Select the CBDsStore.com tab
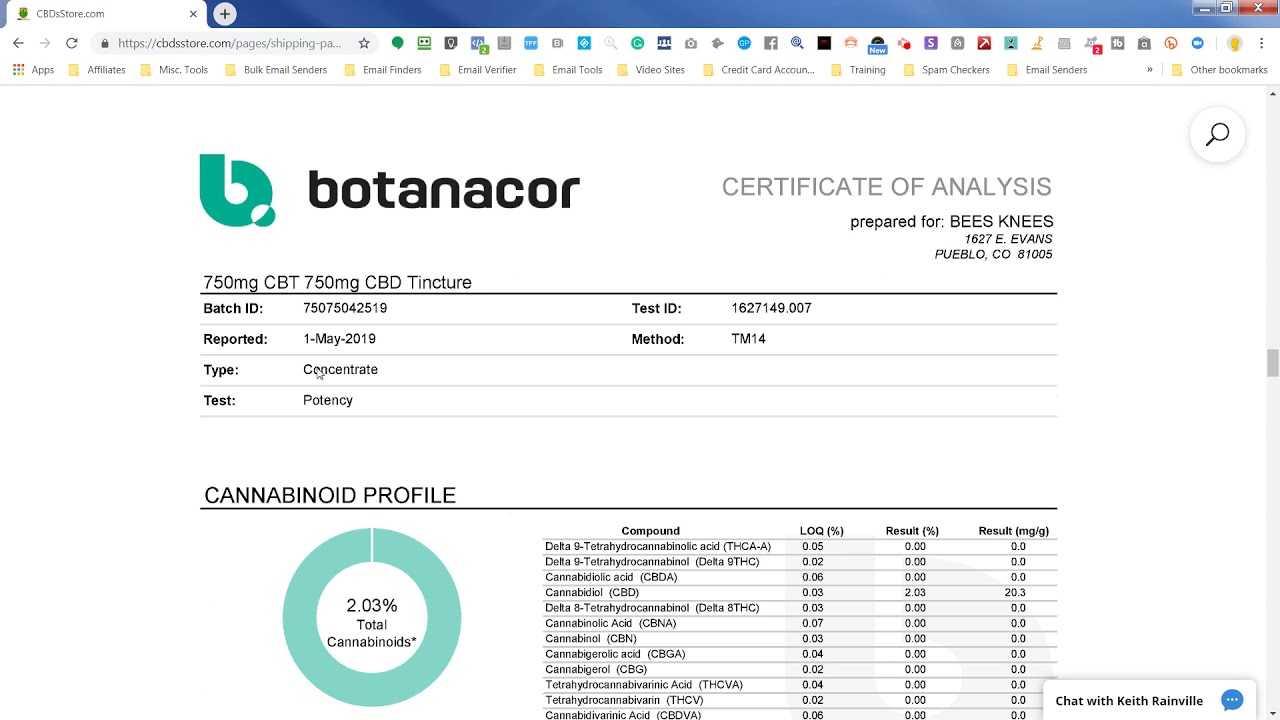 (105, 14)
